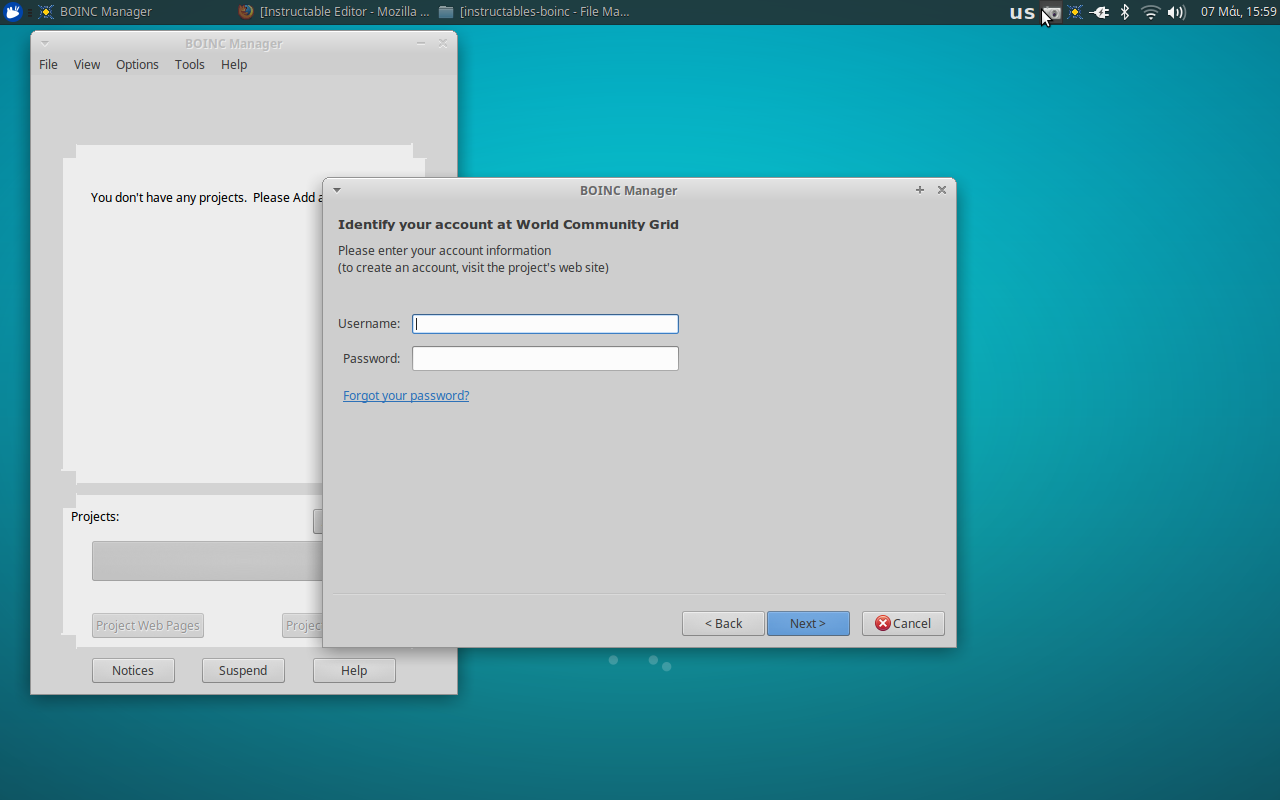1280x800 pixels.
Task: Open the power manager plug icon
Action: (x=1100, y=12)
